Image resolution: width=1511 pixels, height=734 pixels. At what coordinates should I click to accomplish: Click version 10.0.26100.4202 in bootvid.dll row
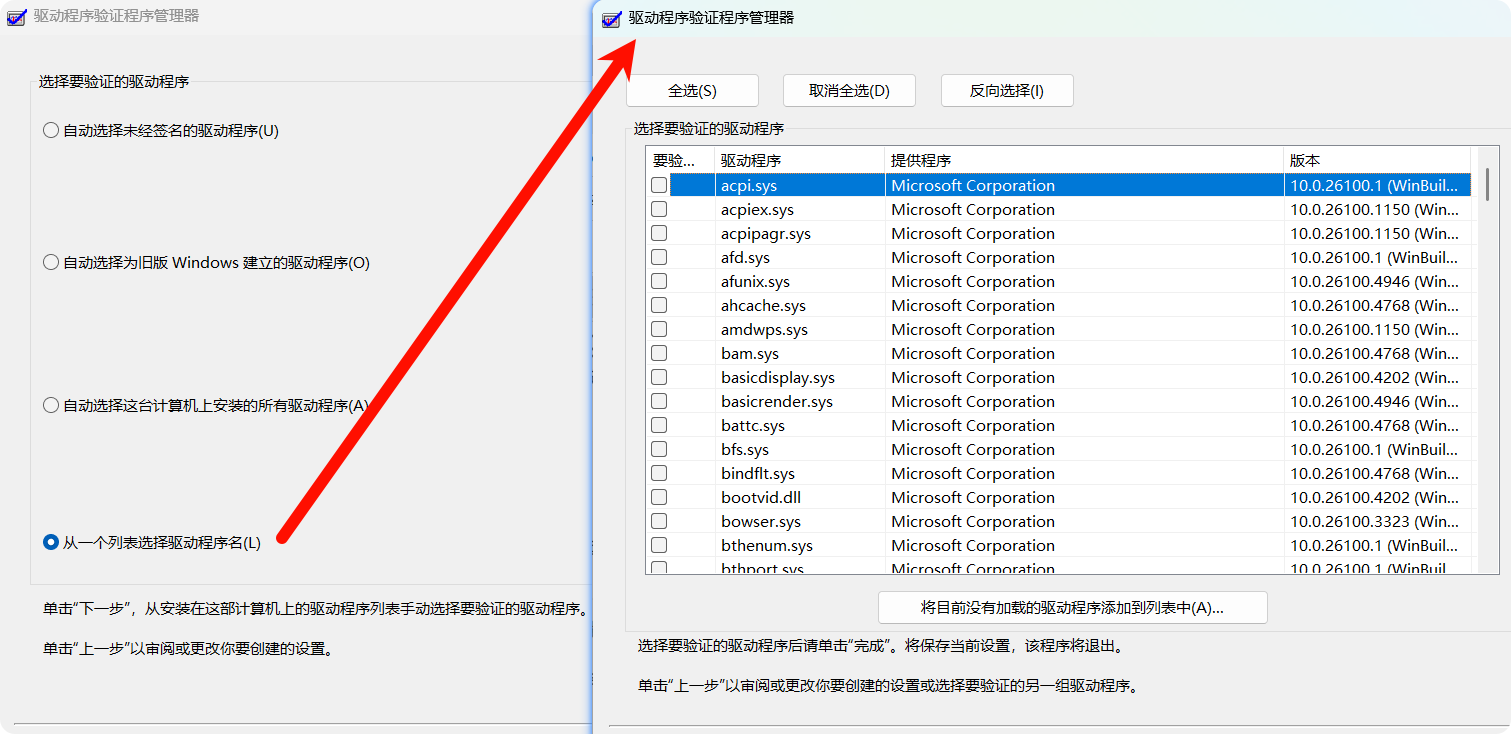1375,497
